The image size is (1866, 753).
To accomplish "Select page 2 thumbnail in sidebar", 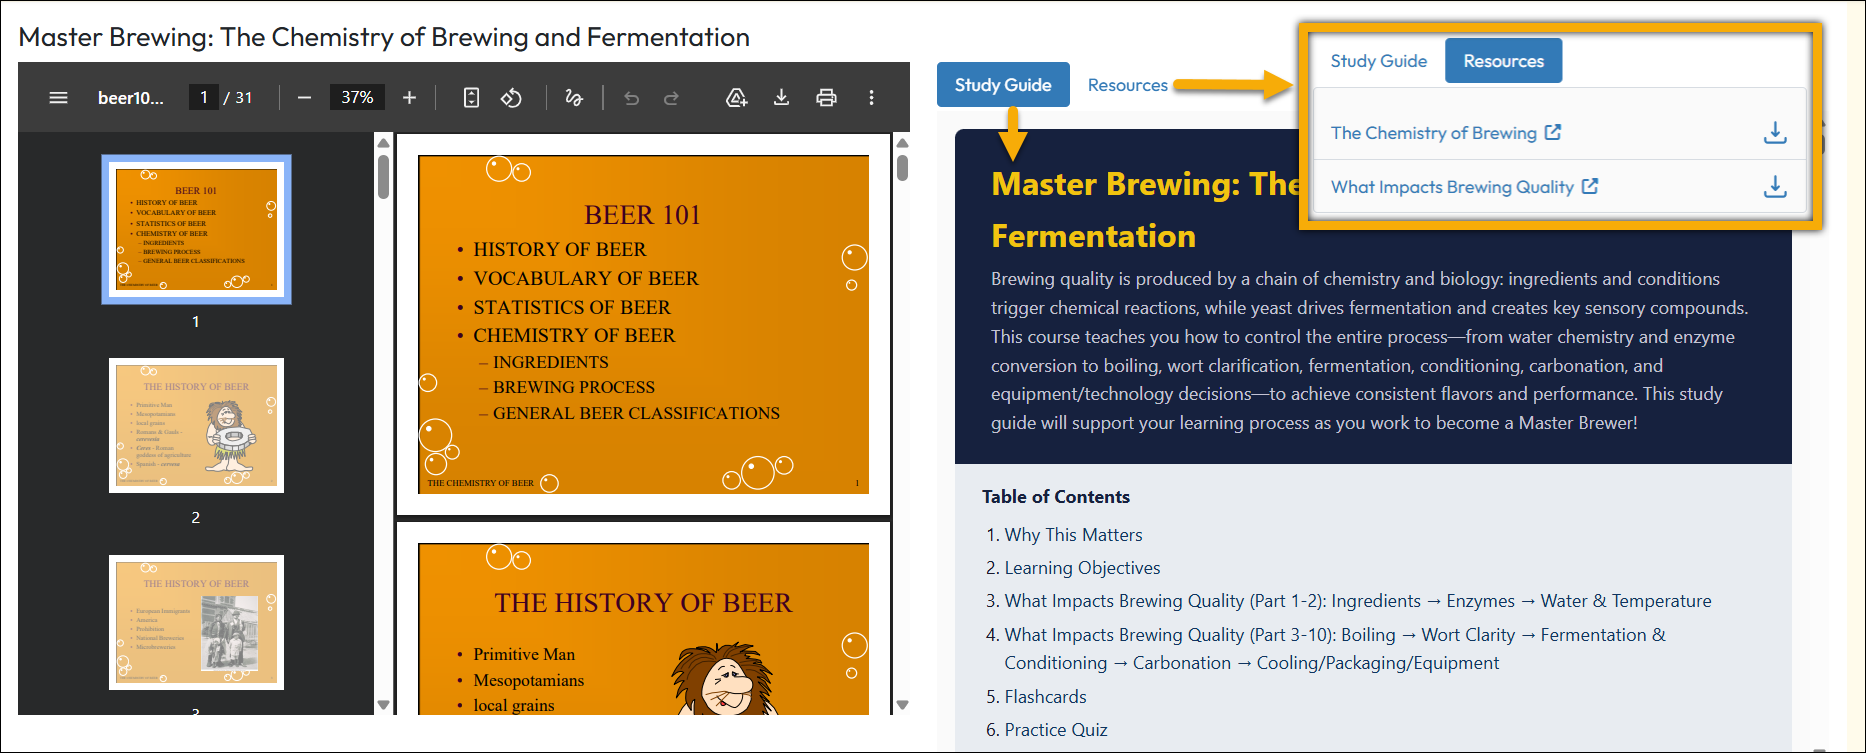I will 196,425.
